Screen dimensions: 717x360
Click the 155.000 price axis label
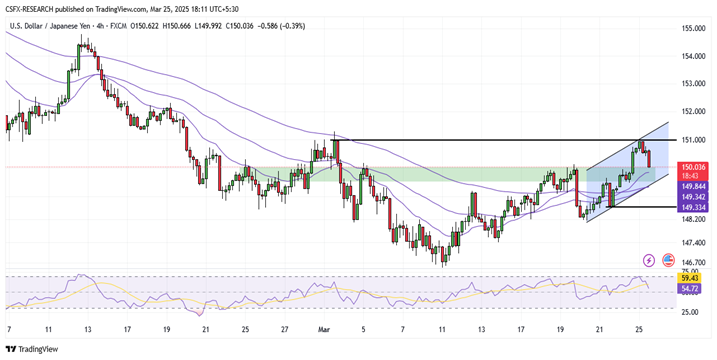(693, 28)
